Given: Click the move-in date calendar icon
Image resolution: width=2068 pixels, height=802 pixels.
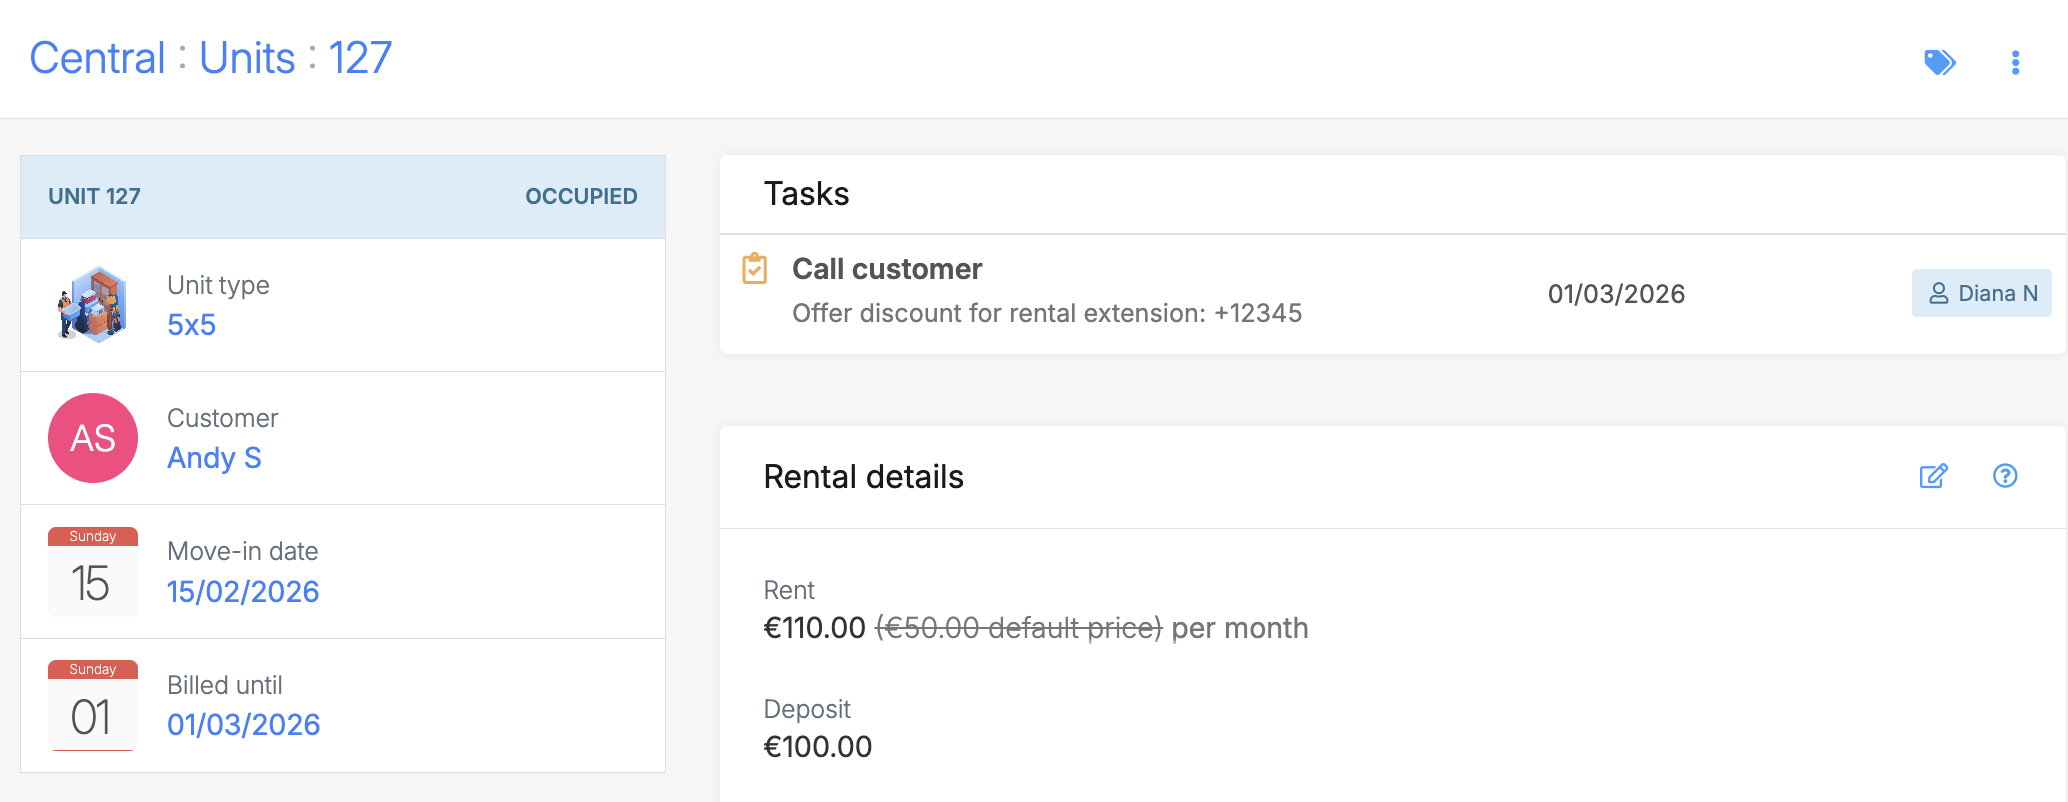Looking at the screenshot, I should click(93, 572).
